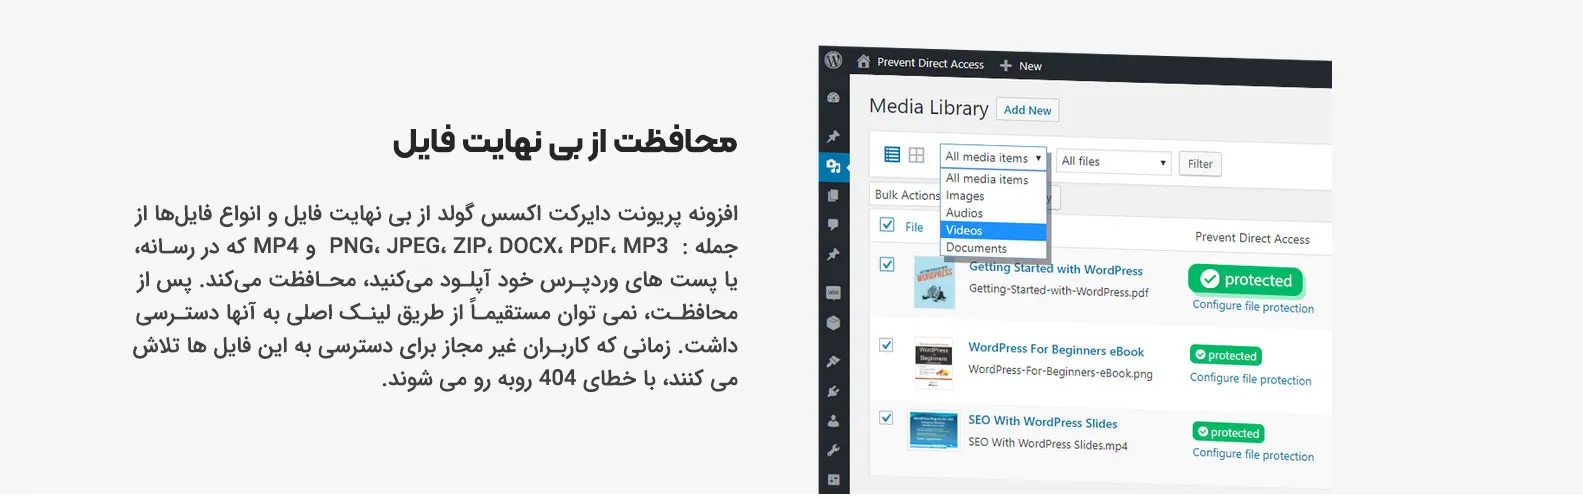Viewport: 1583px width, 498px height.
Task: Click filename WordPress-For-Beginners-eBook.png
Action: [x=1060, y=372]
